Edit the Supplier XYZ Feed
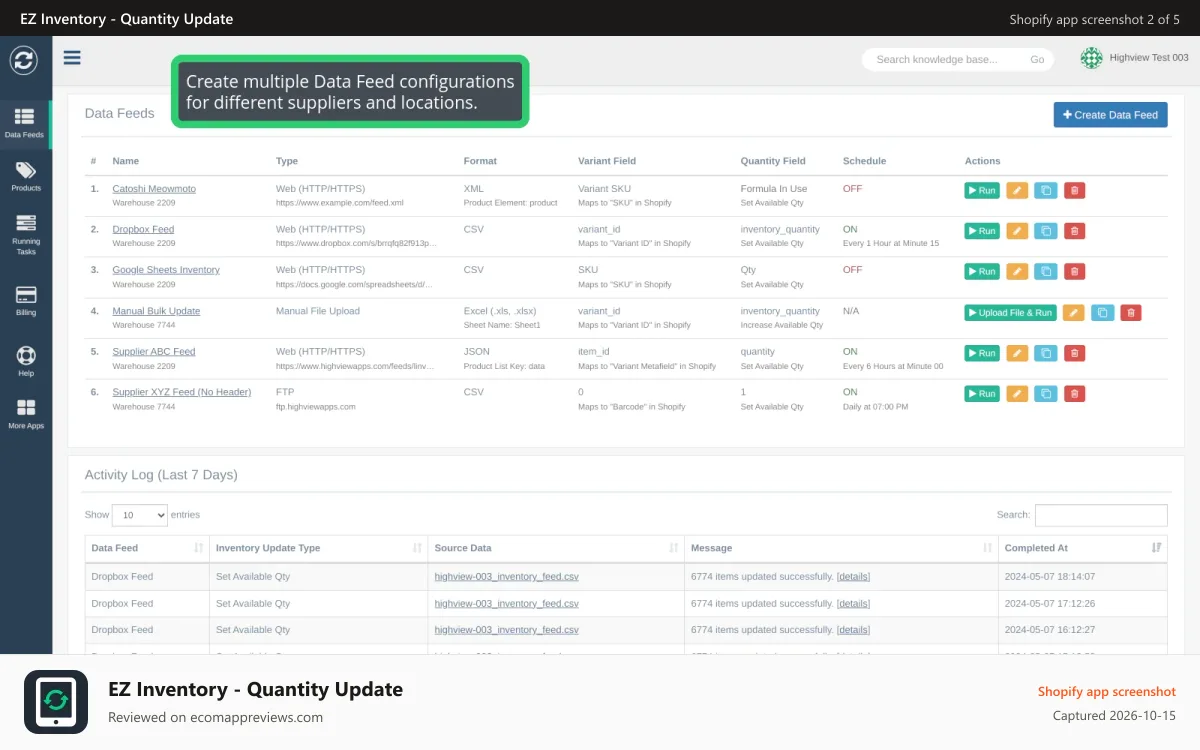This screenshot has height=750, width=1200. pyautogui.click(x=1017, y=394)
